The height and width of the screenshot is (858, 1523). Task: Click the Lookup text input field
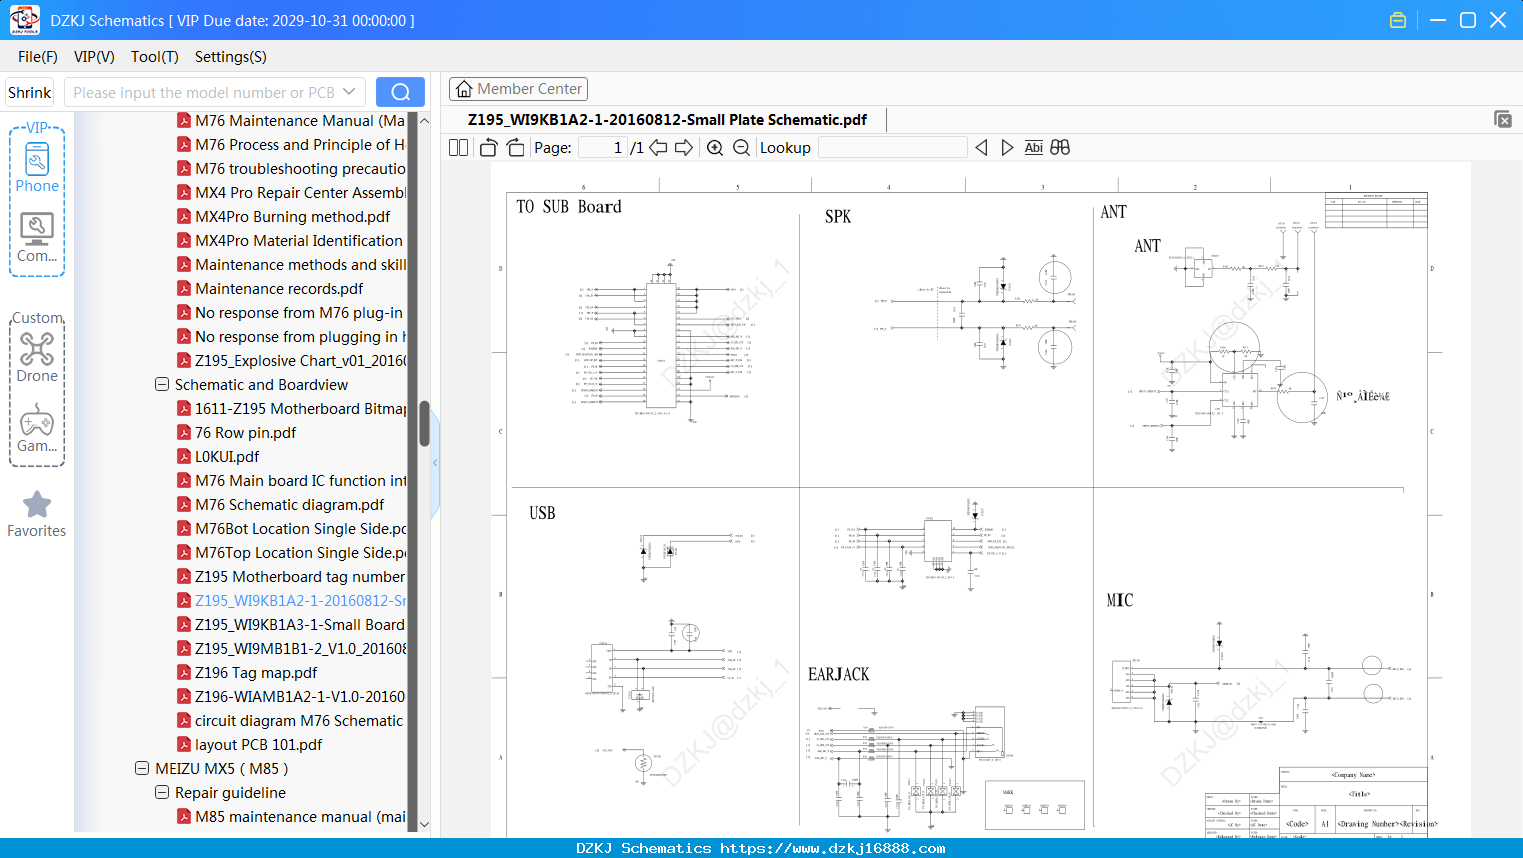(x=892, y=148)
